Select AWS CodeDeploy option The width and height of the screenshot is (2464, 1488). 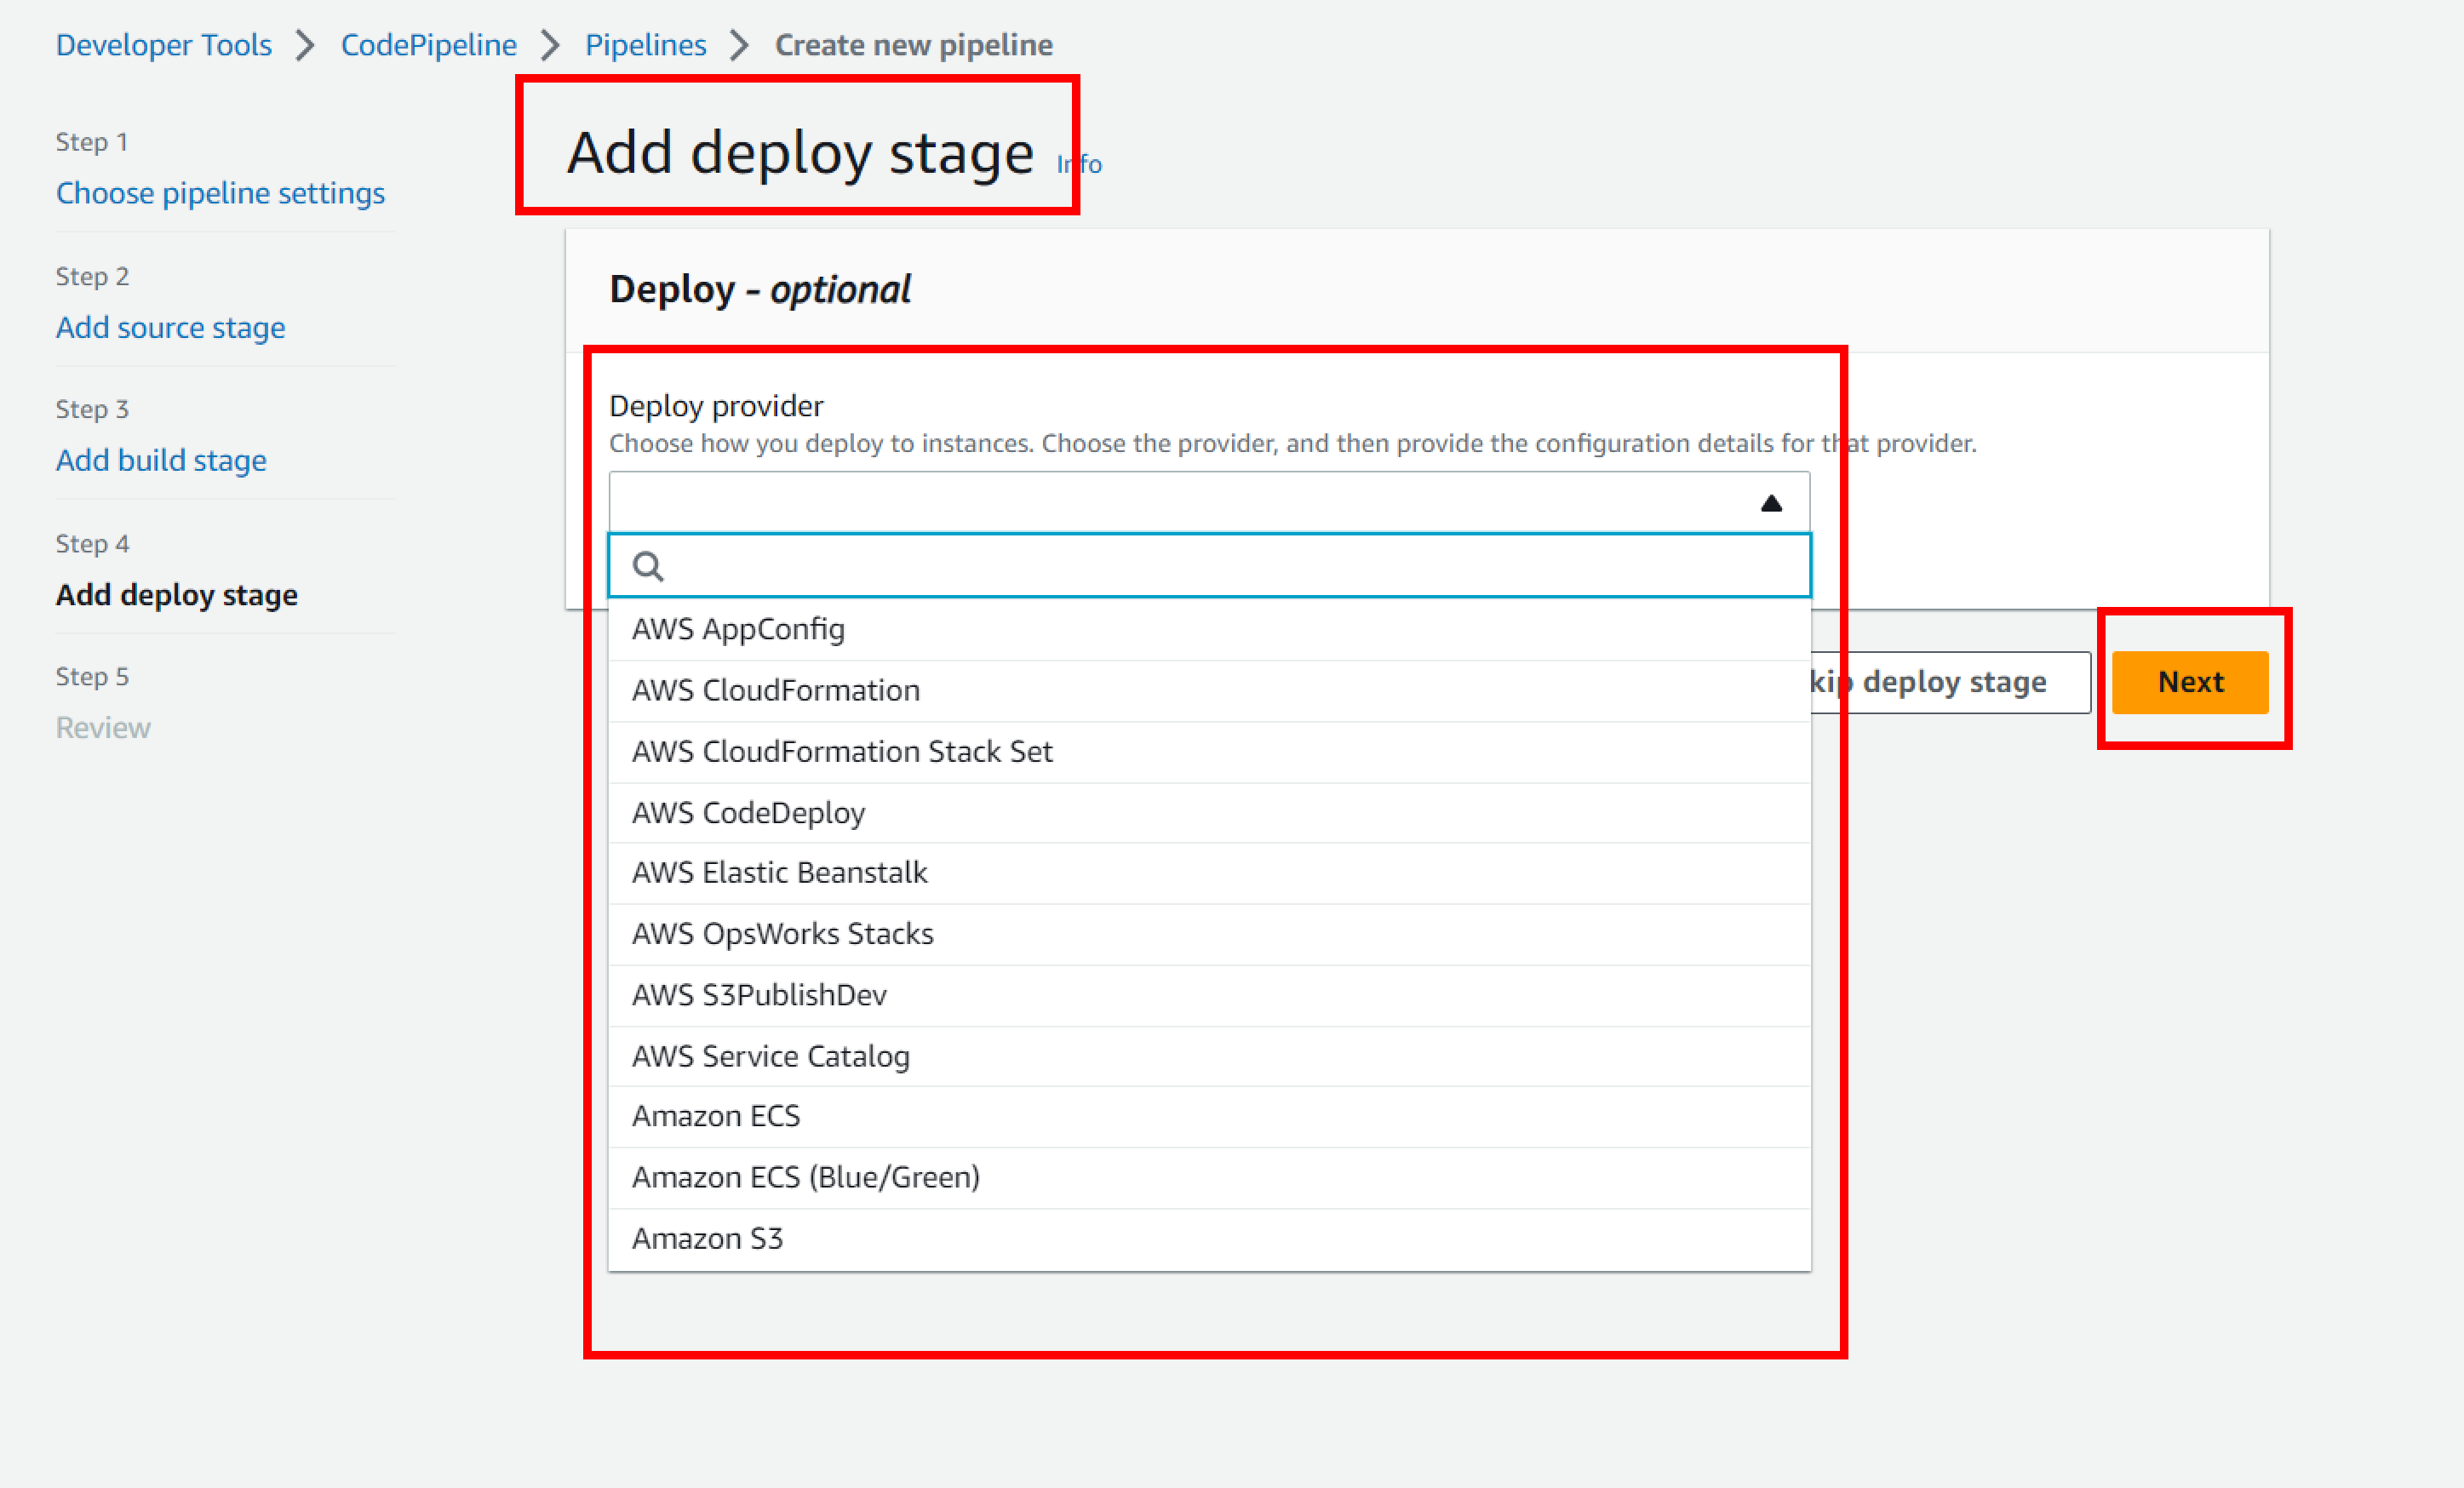click(1209, 812)
